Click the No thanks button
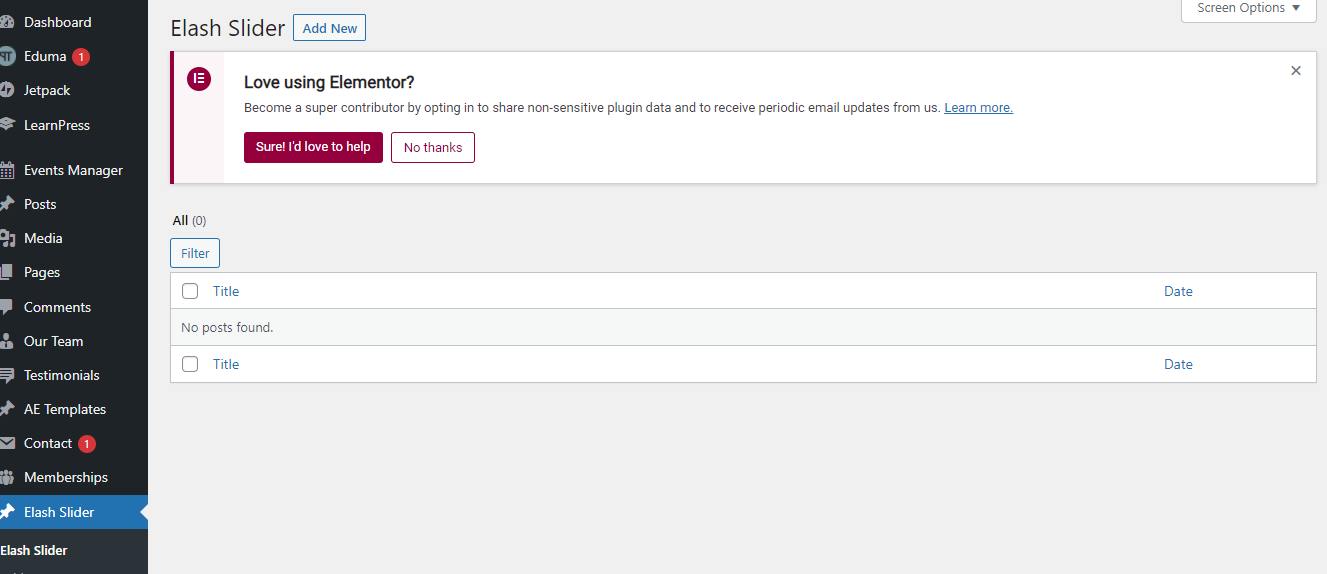Screen dimensions: 1327x574 [433, 147]
